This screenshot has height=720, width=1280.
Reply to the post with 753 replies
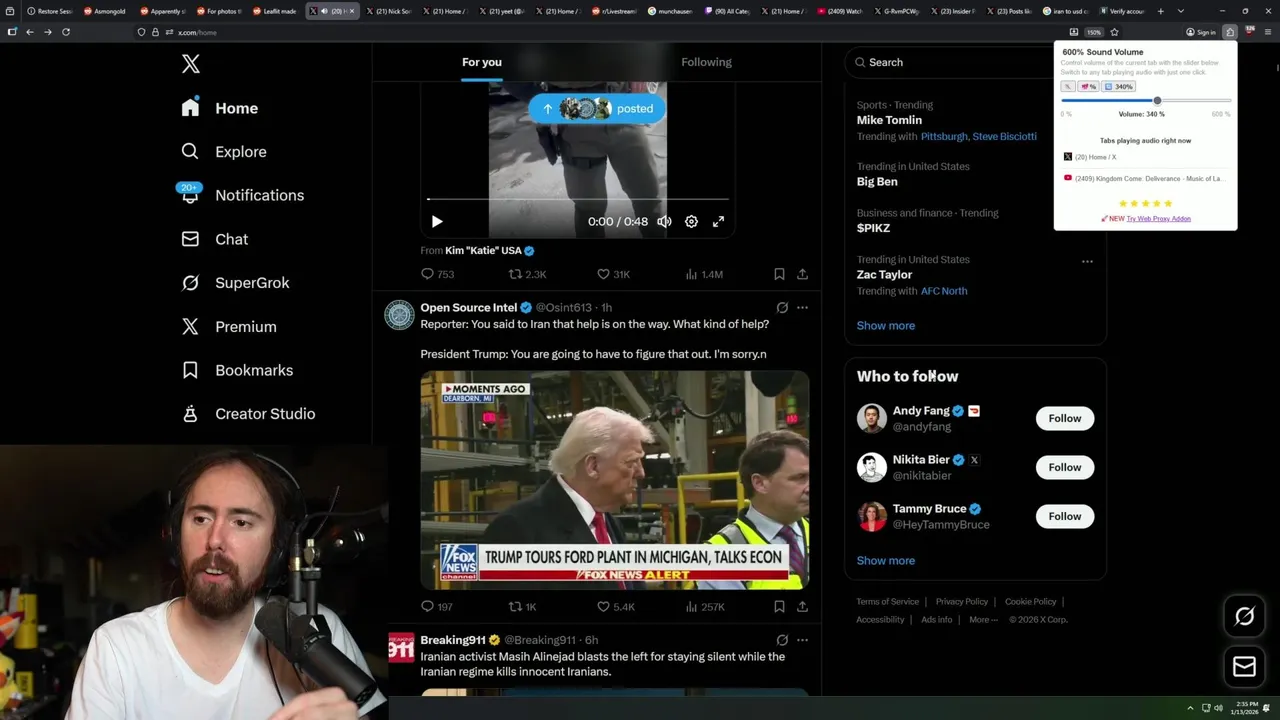437,274
